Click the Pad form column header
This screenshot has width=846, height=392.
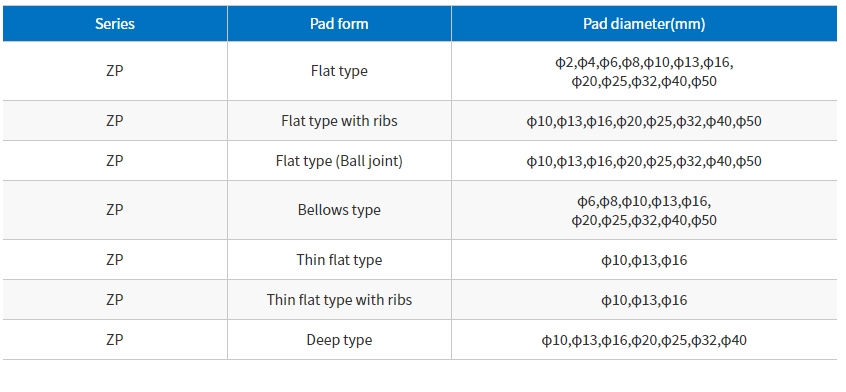[x=339, y=24]
